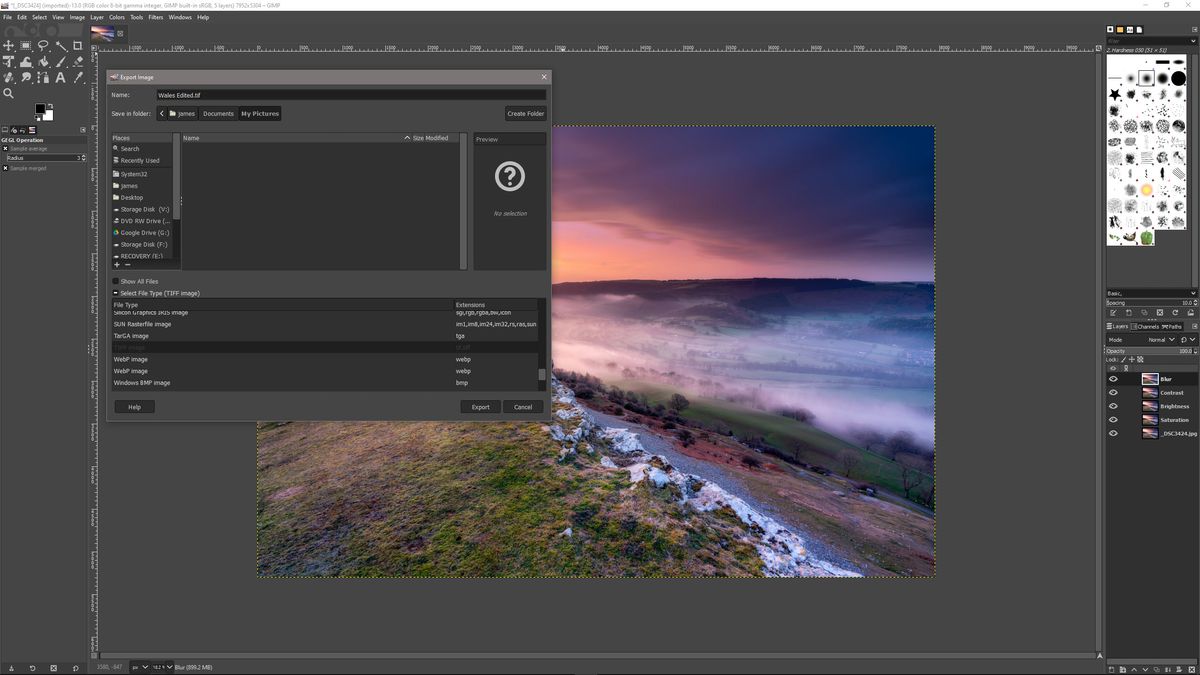Click the Create Folder button

pos(526,113)
